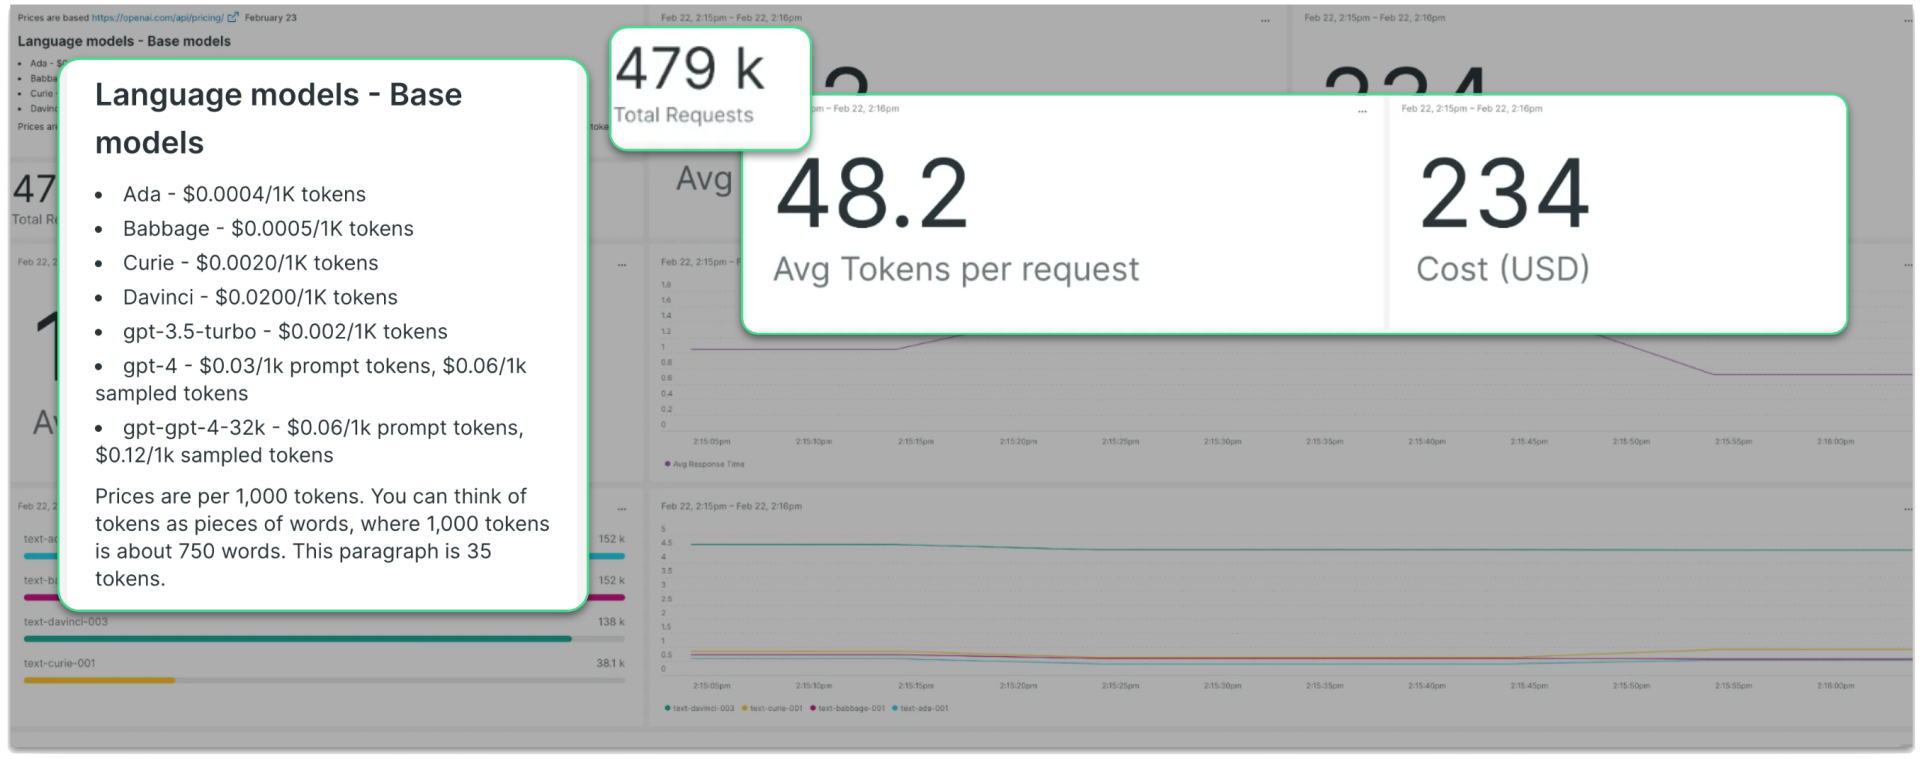
Task: Click the 48.2 Avg Tokens per request value
Action: coord(871,194)
